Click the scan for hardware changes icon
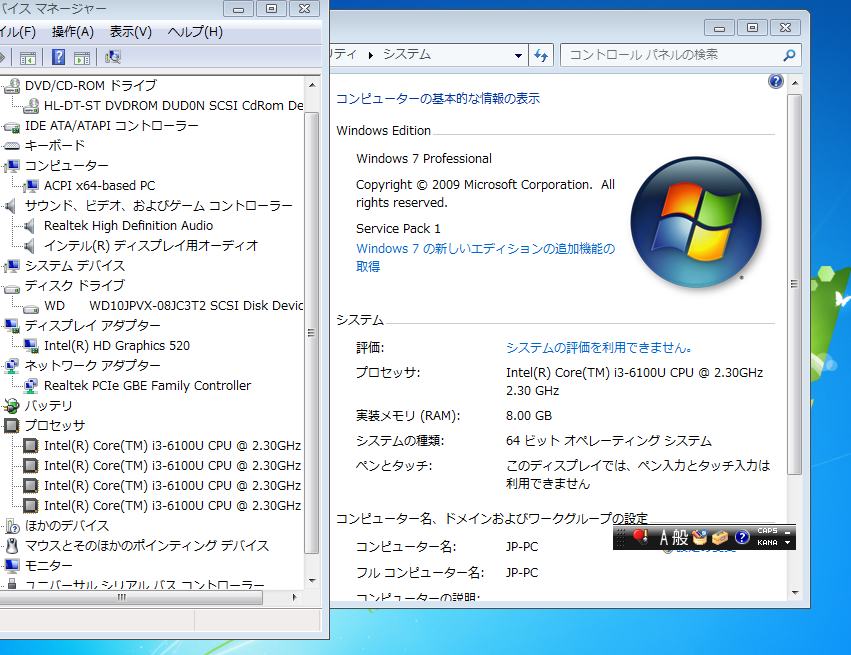The height and width of the screenshot is (655, 851). [x=113, y=57]
